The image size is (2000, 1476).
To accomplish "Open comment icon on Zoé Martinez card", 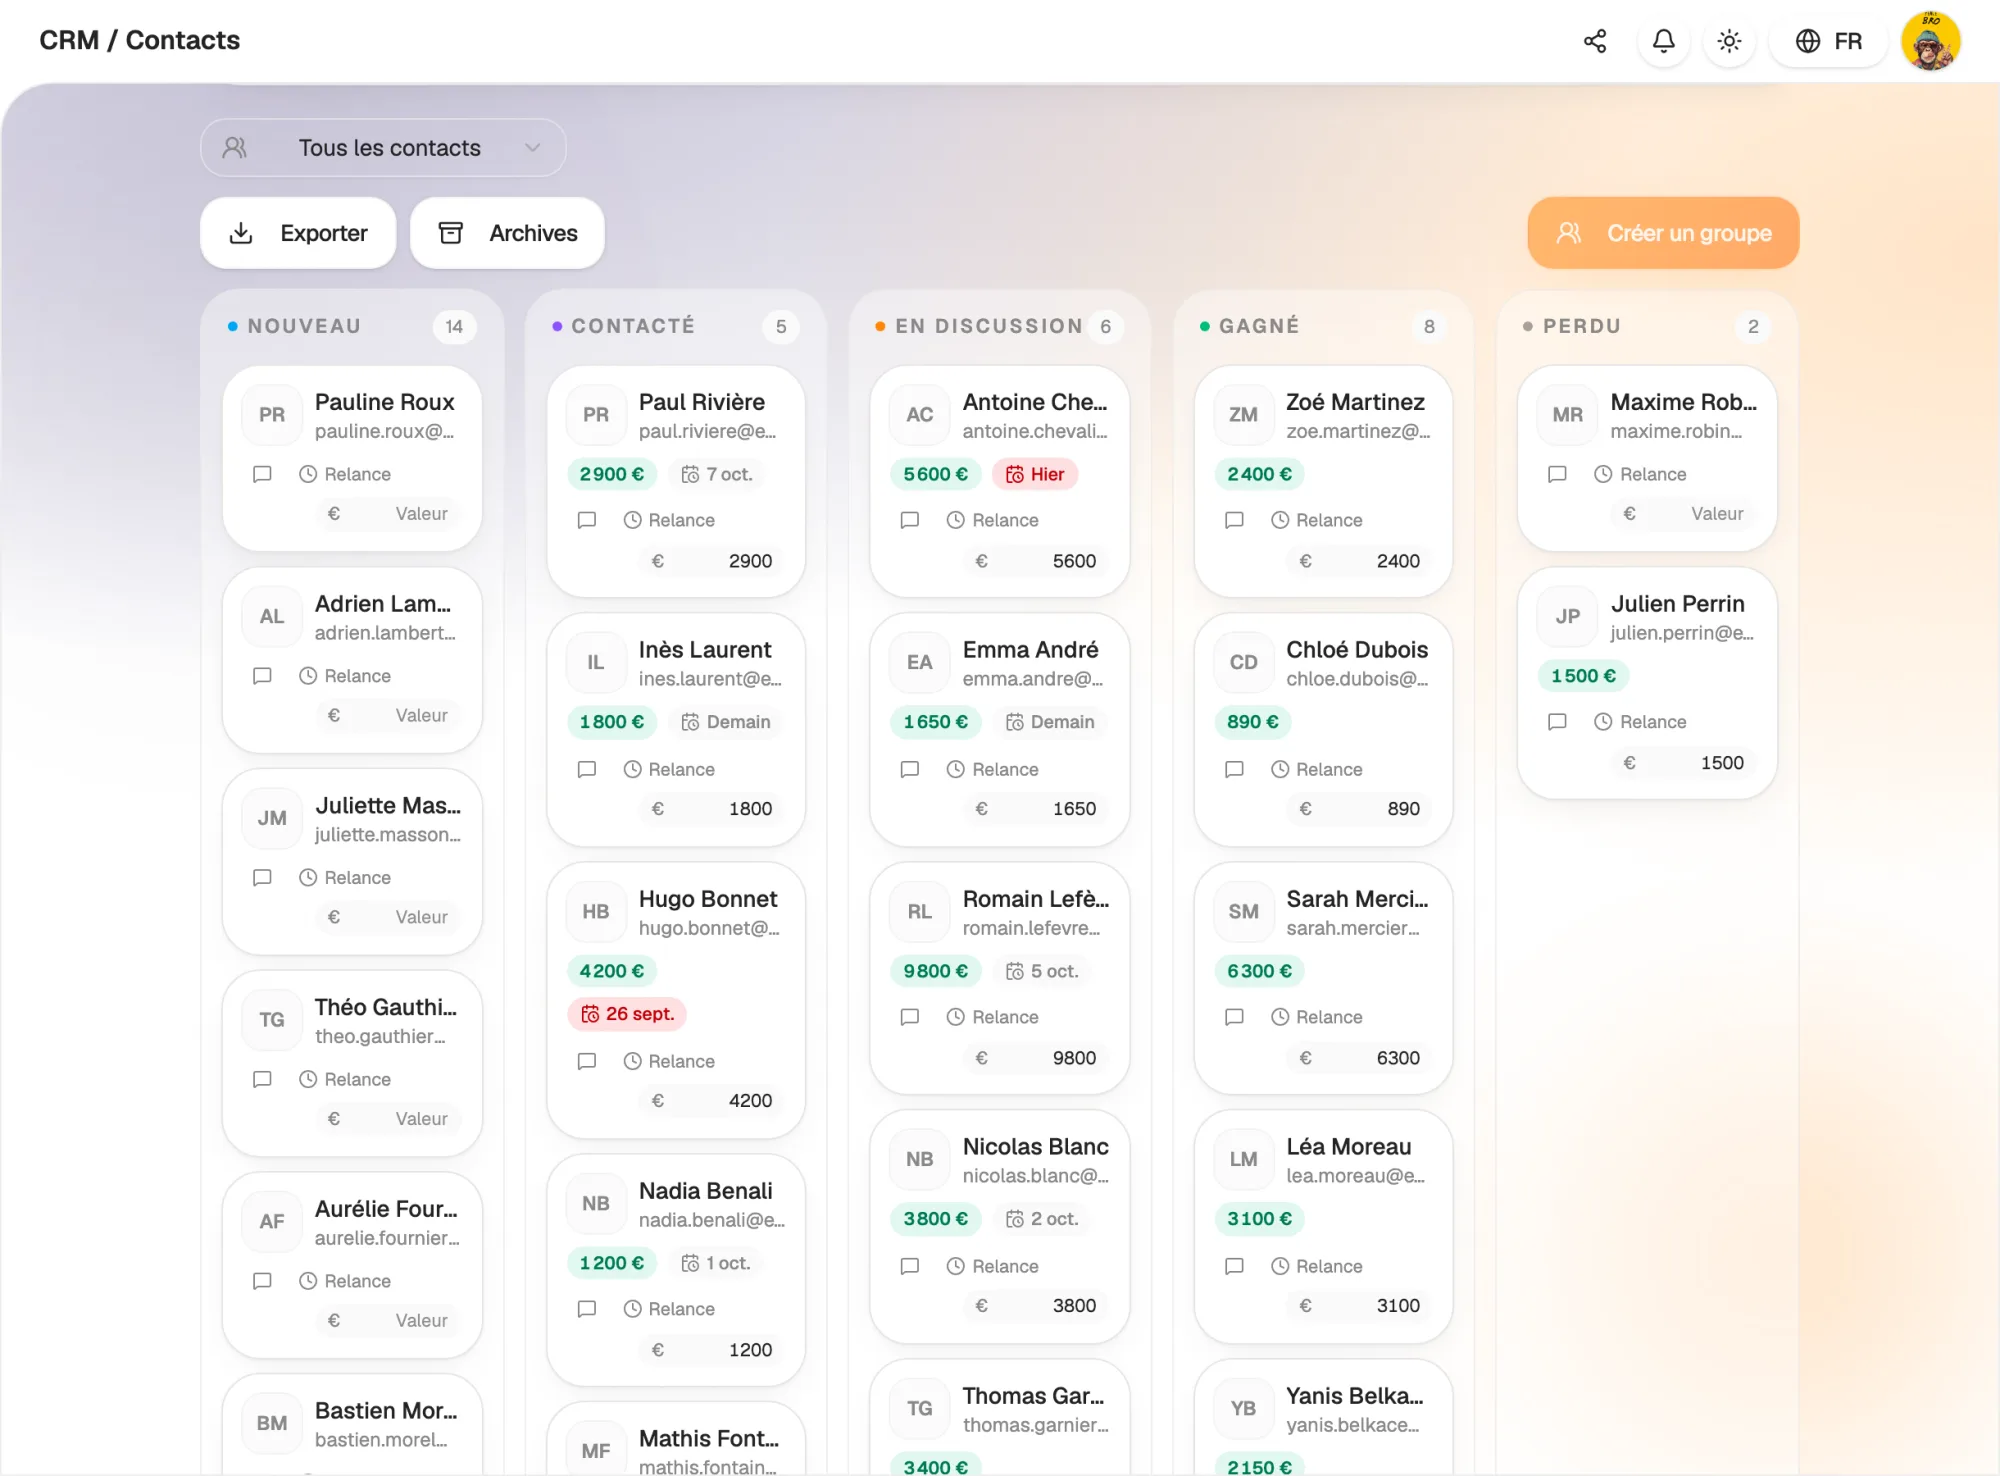I will click(1234, 521).
